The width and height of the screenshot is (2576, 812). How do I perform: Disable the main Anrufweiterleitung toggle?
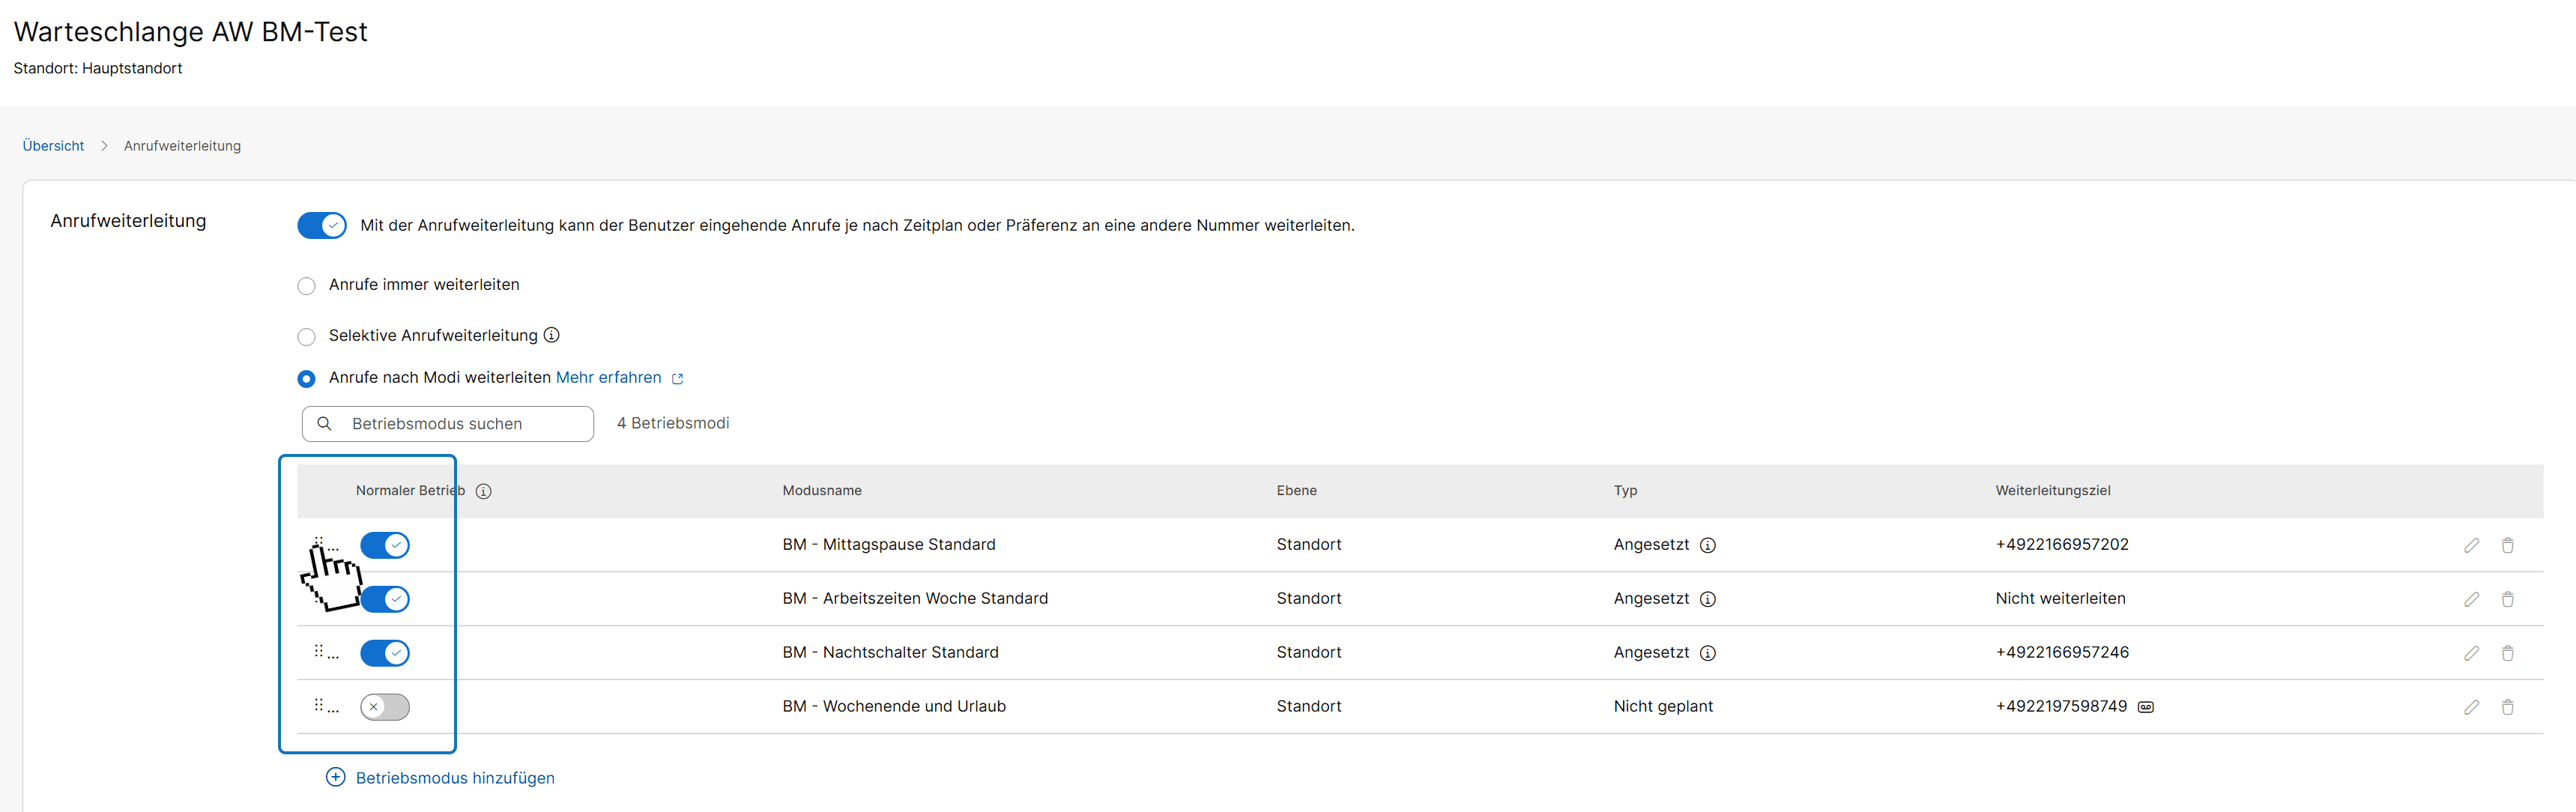(322, 225)
